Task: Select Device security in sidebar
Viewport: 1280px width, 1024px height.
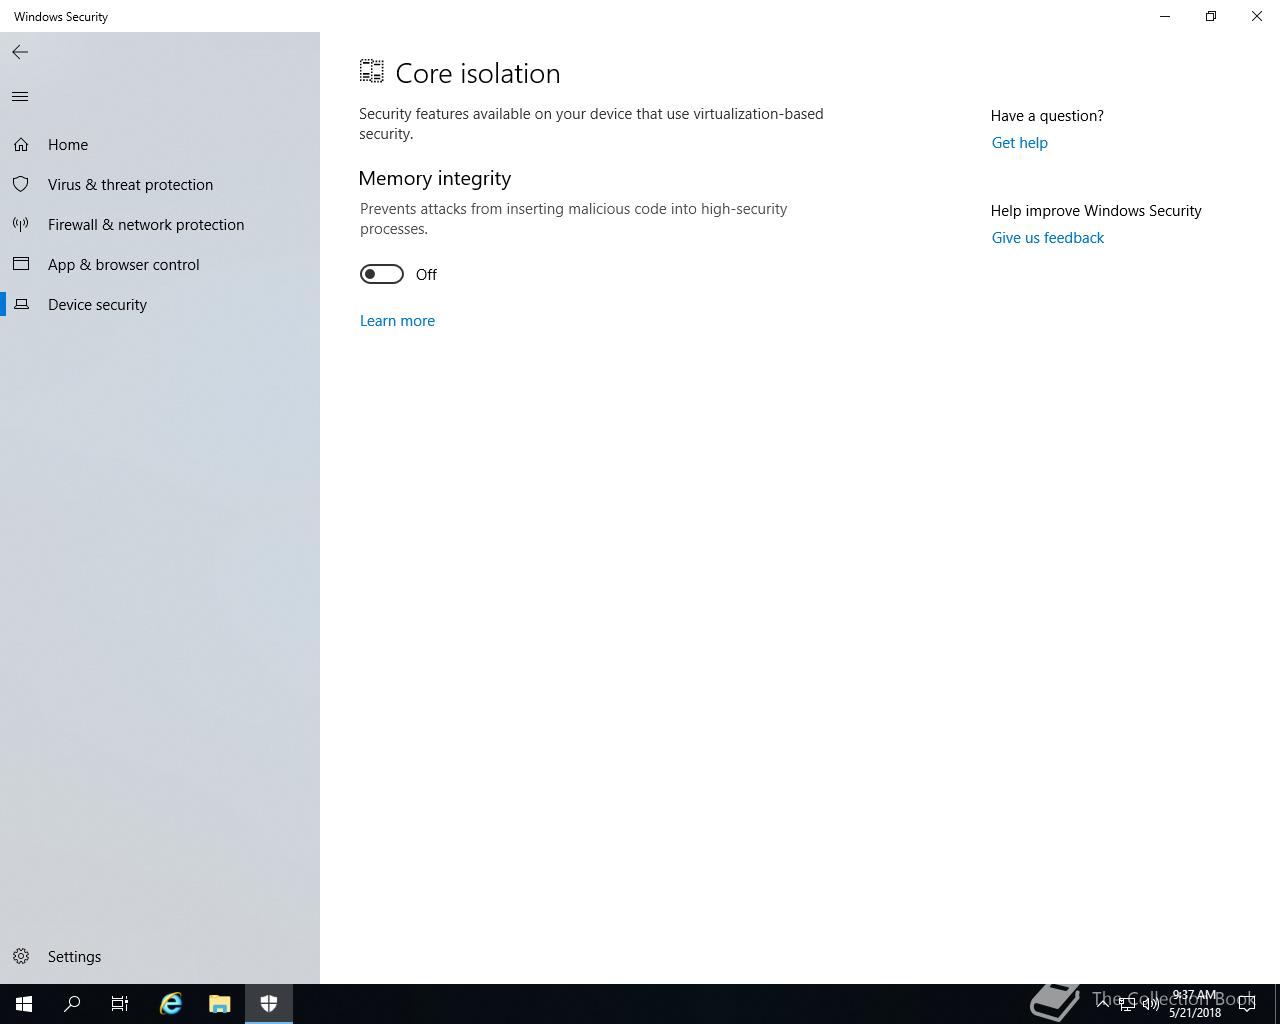Action: coord(160,304)
